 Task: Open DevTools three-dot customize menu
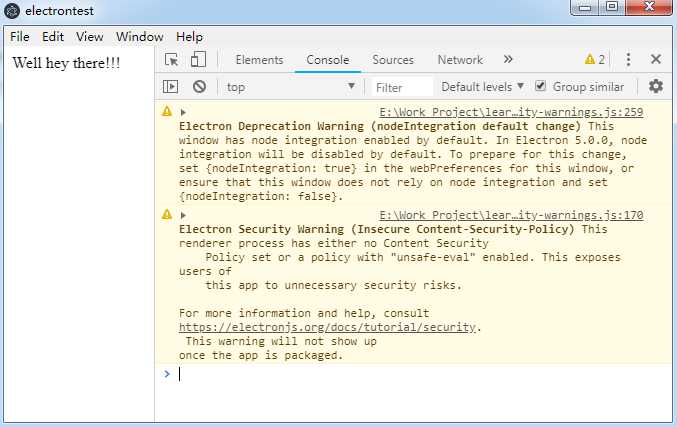click(x=628, y=59)
